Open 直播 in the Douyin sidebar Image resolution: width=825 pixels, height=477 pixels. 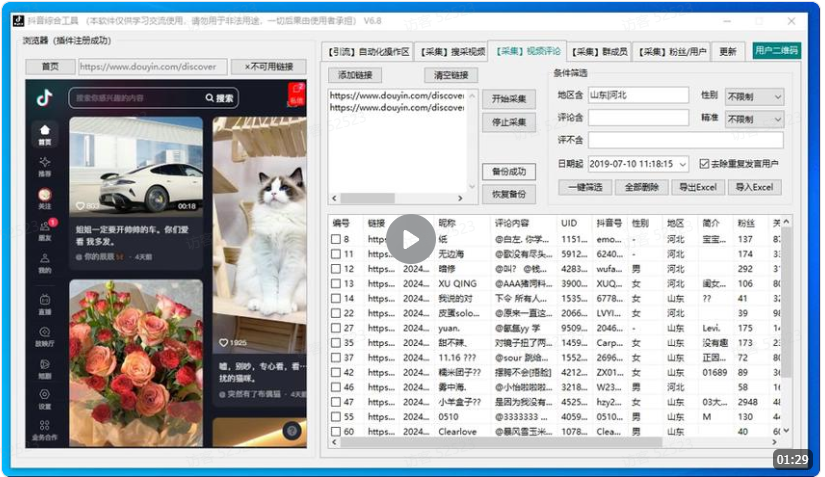click(44, 303)
